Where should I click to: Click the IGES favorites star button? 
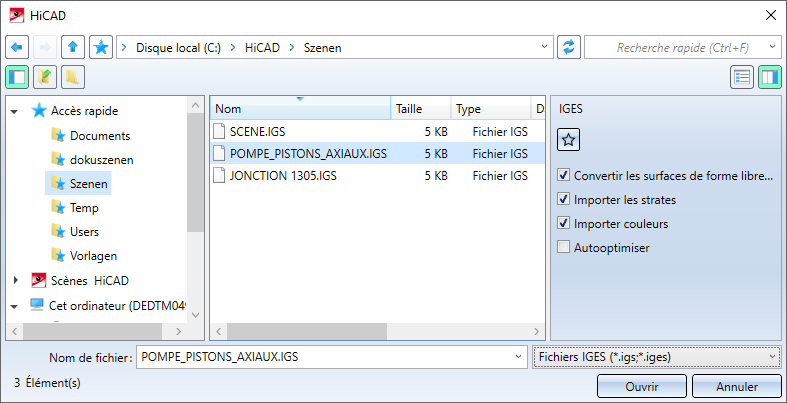(x=570, y=141)
